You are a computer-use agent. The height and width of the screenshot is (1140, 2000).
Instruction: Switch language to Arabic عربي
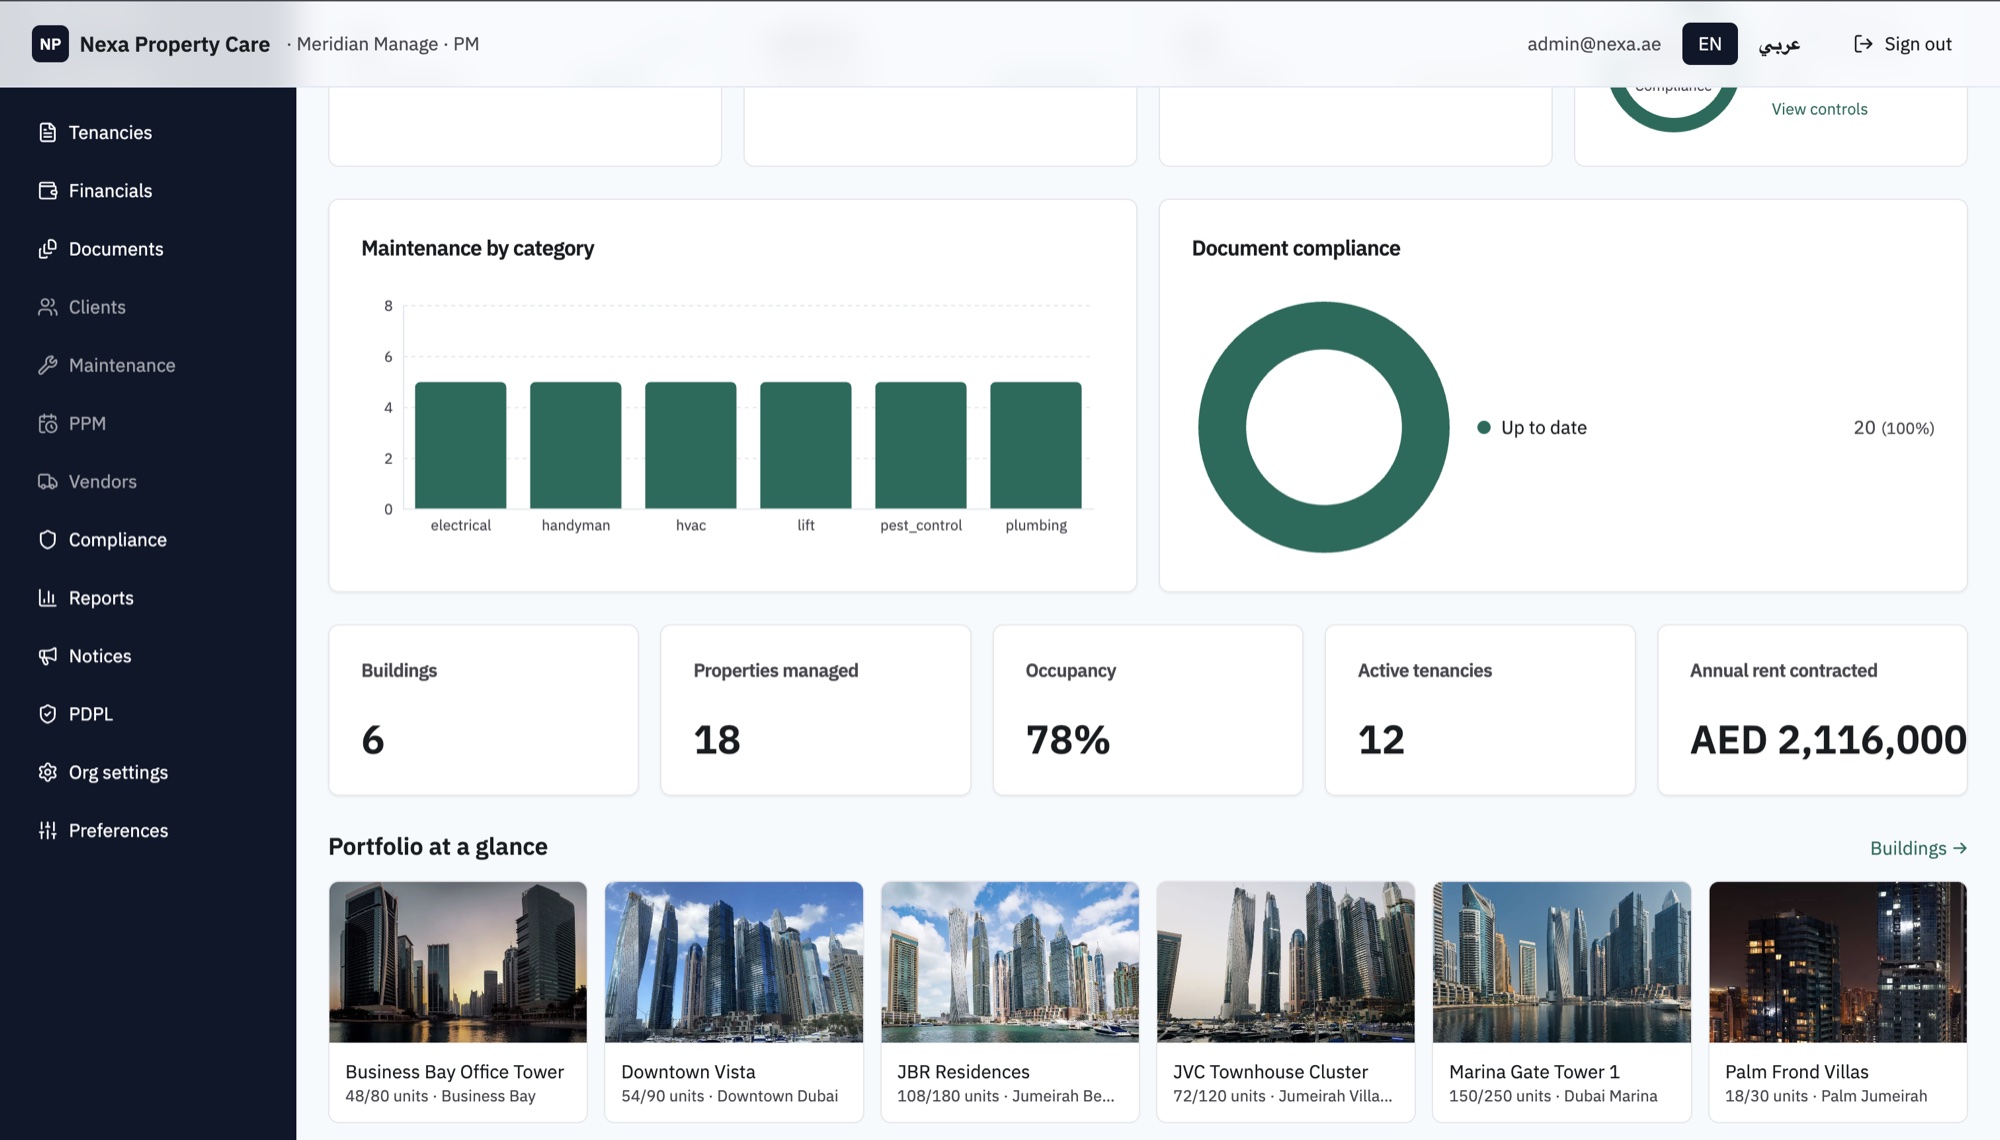[1779, 44]
